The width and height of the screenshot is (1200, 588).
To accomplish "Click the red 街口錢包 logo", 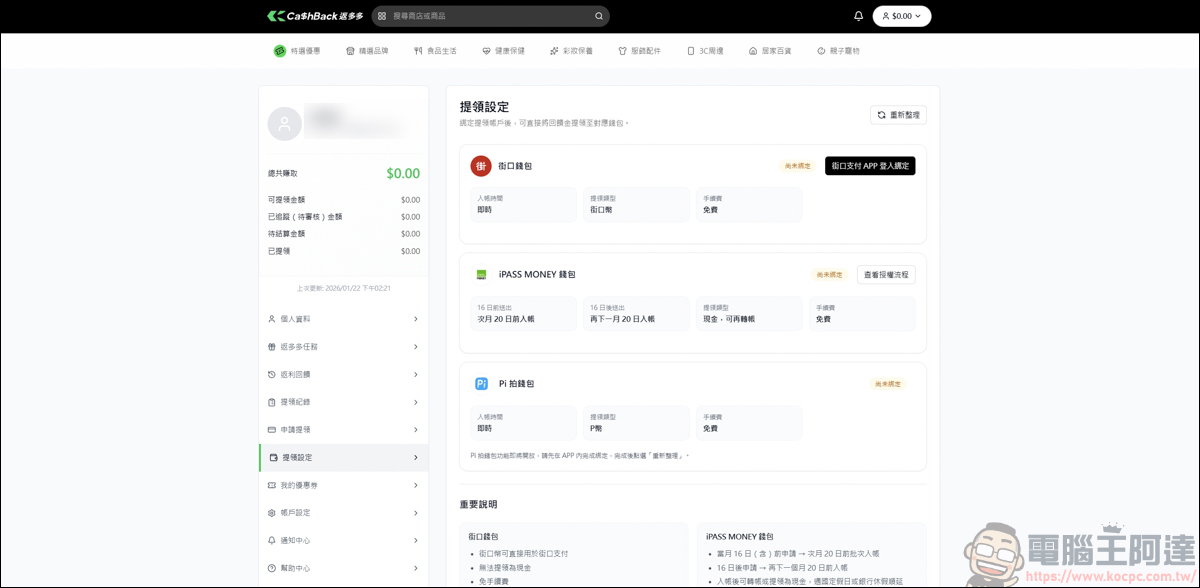I will point(481,166).
